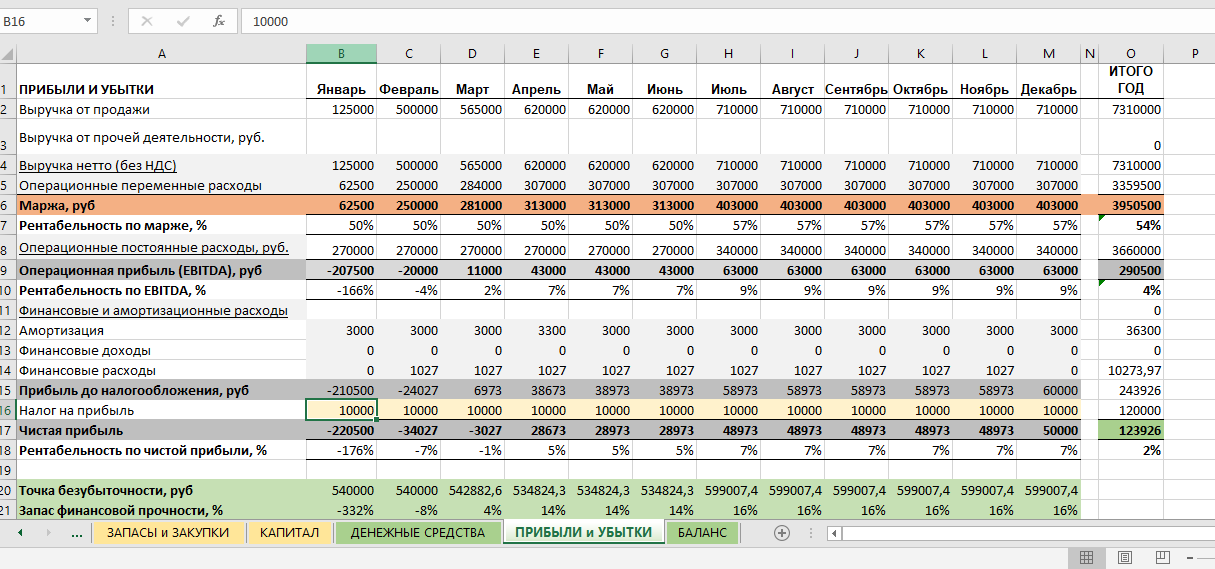This screenshot has height=569, width=1215.
Task: Open Insert Function (fx) dialog
Action: (219, 20)
